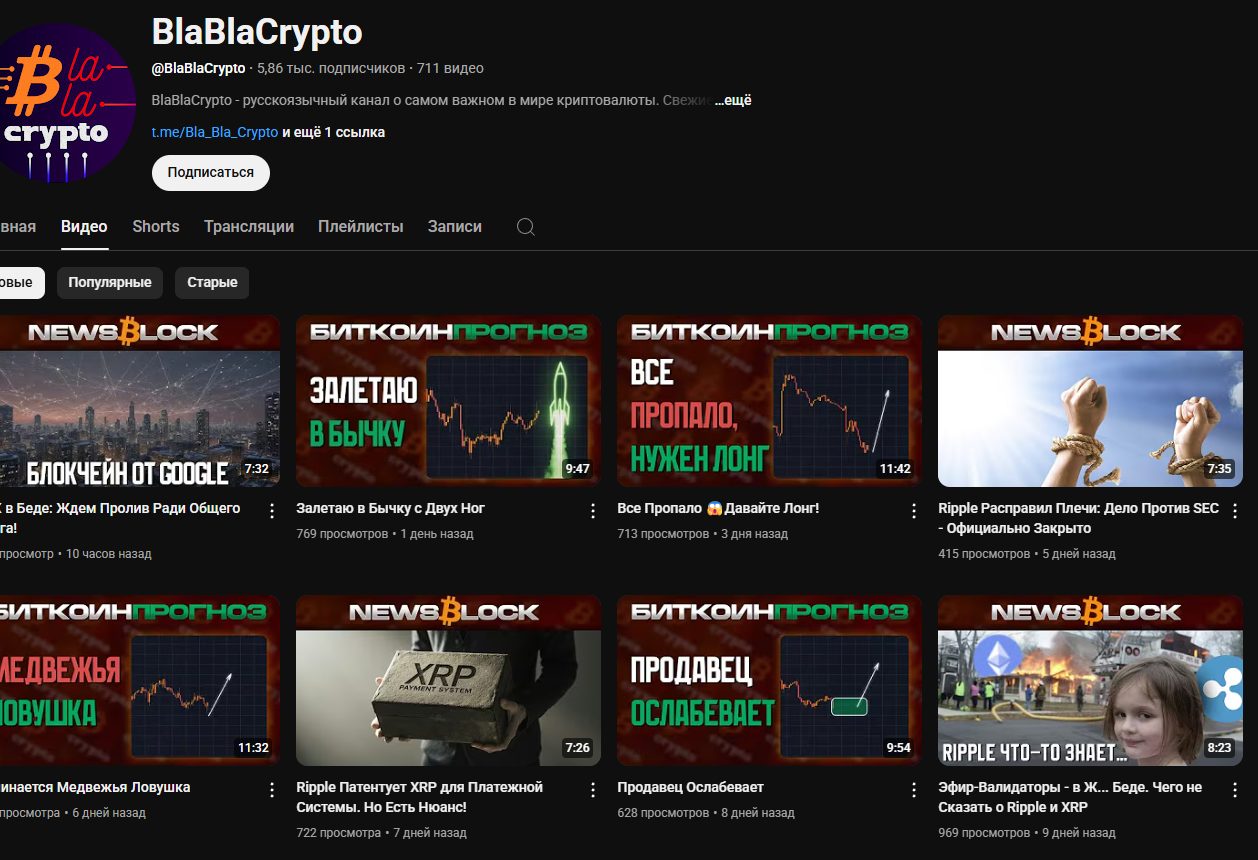Open menu for 'Все Пропало Давайте Лонг!'
Viewport: 1258px width, 860px height.
914,511
